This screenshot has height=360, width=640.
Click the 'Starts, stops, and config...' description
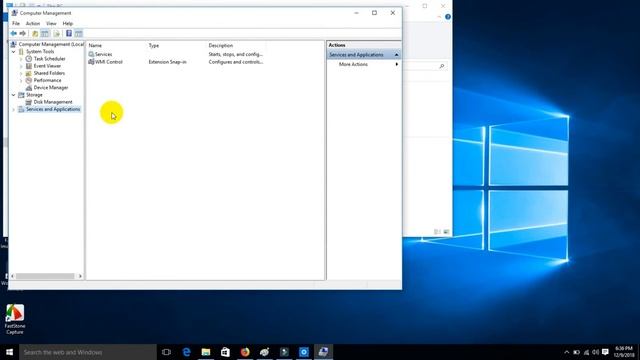(x=236, y=54)
